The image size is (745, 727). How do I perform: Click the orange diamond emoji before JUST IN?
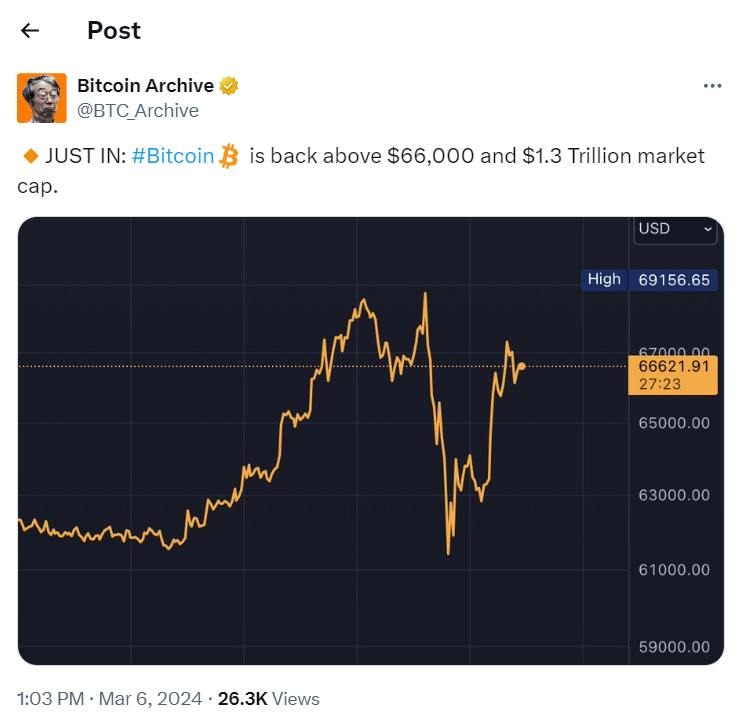coord(29,156)
